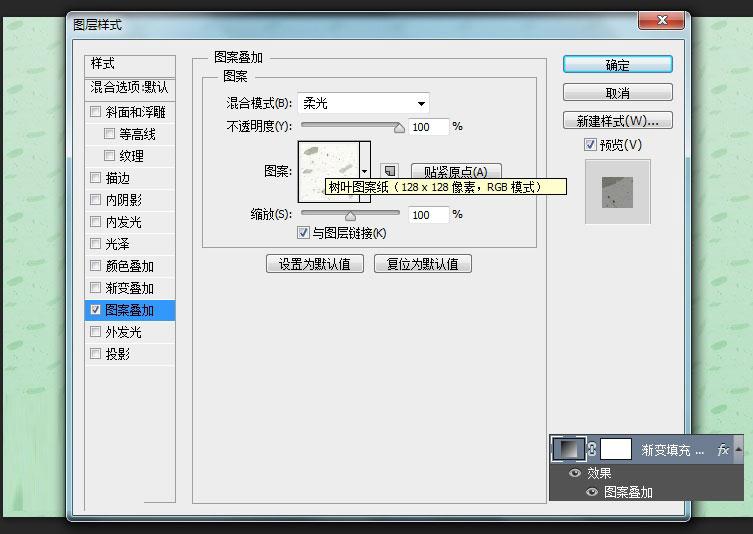Enable 纹理 checkbox
This screenshot has width=753, height=534.
click(x=109, y=156)
